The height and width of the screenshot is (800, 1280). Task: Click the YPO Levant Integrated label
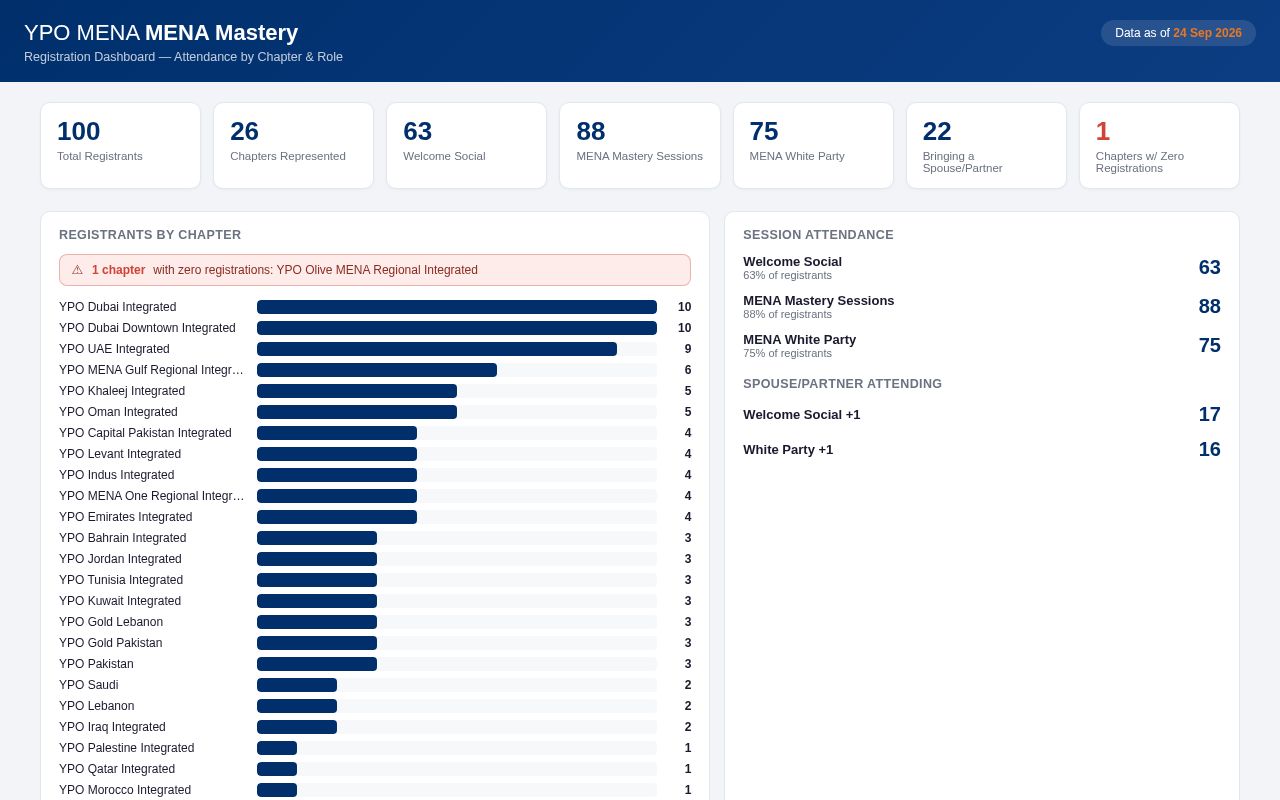click(x=120, y=454)
